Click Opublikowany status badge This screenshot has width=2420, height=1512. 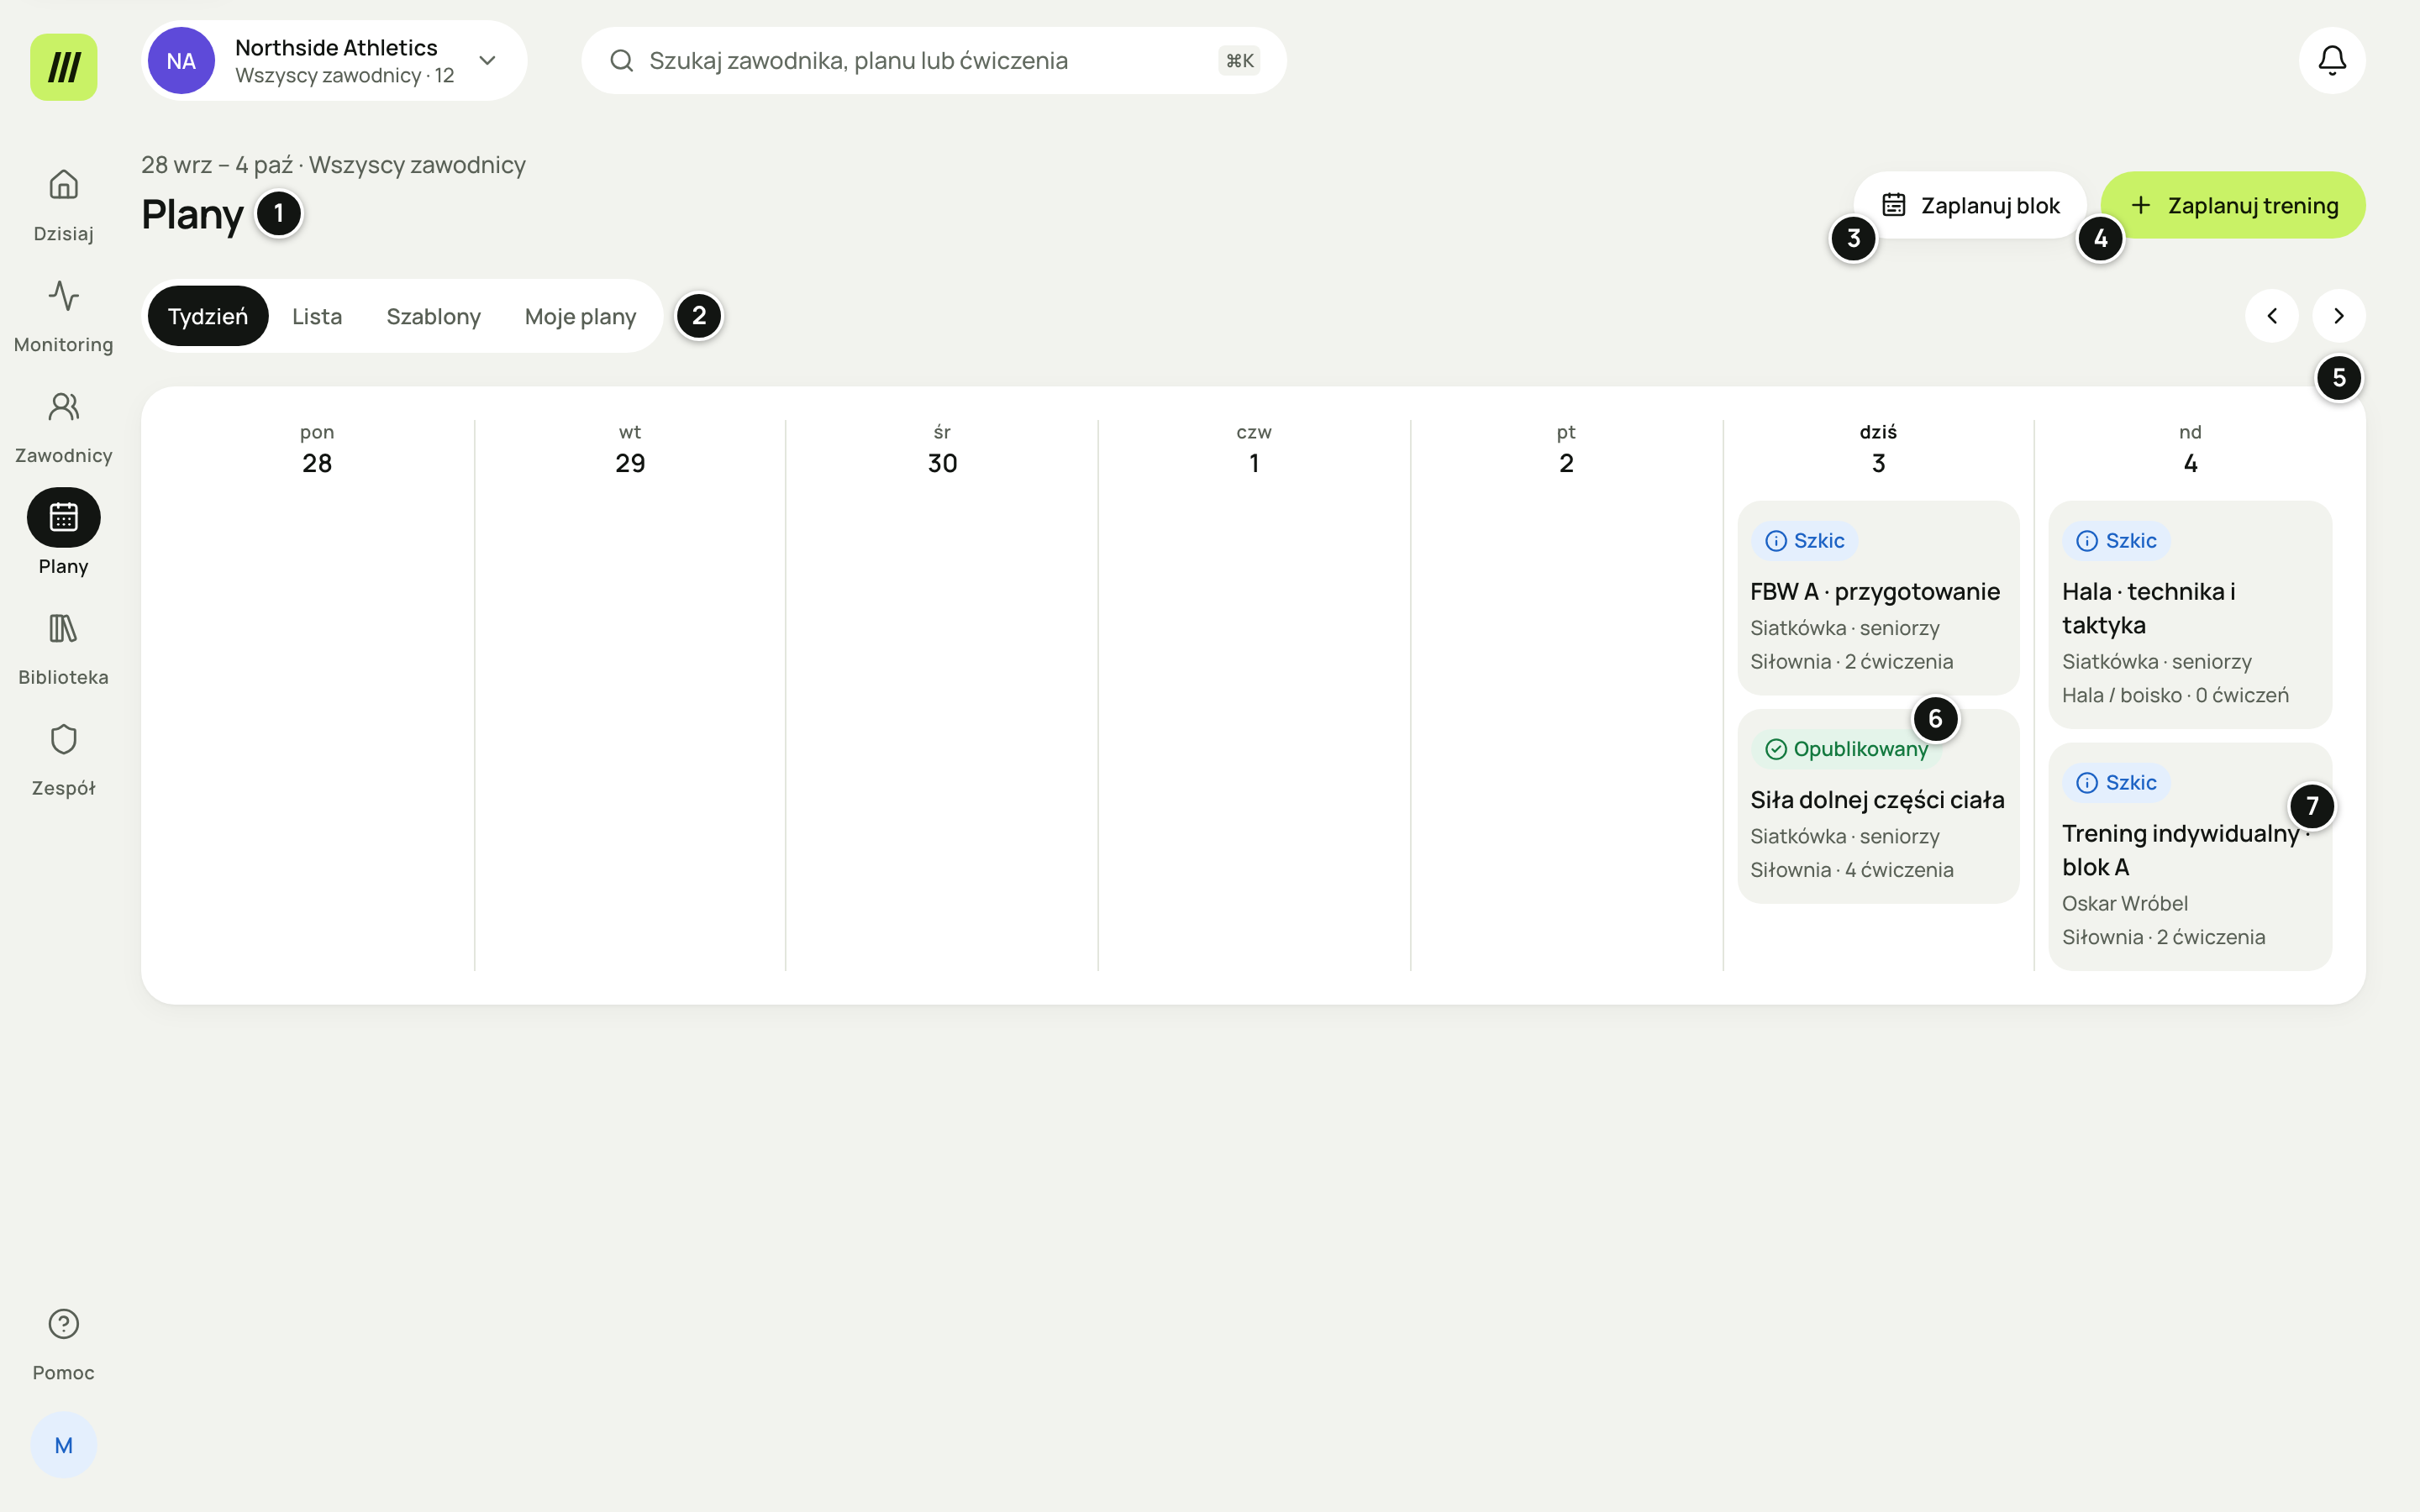point(1846,749)
